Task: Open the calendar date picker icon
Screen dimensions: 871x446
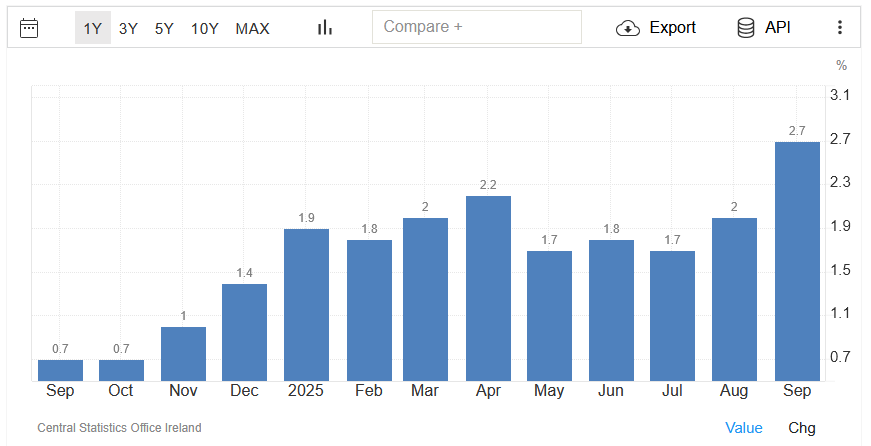Action: 29,28
